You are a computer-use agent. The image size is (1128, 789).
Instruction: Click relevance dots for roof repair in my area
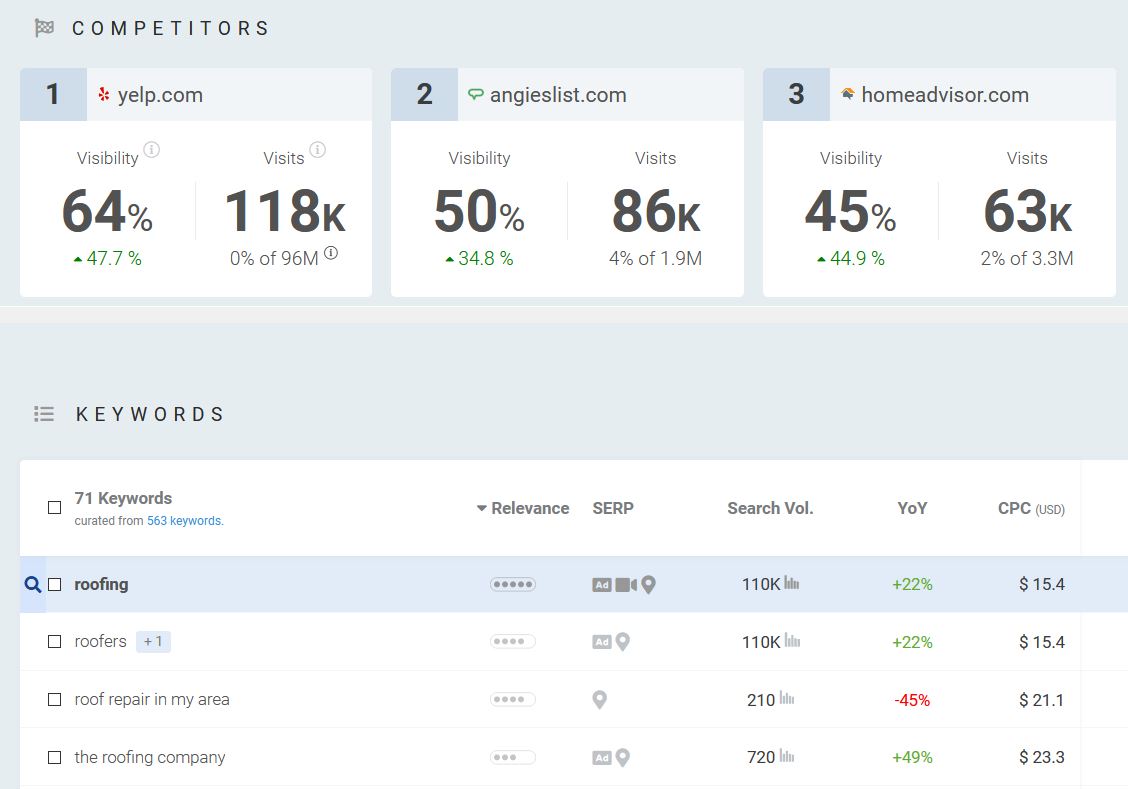coord(513,699)
